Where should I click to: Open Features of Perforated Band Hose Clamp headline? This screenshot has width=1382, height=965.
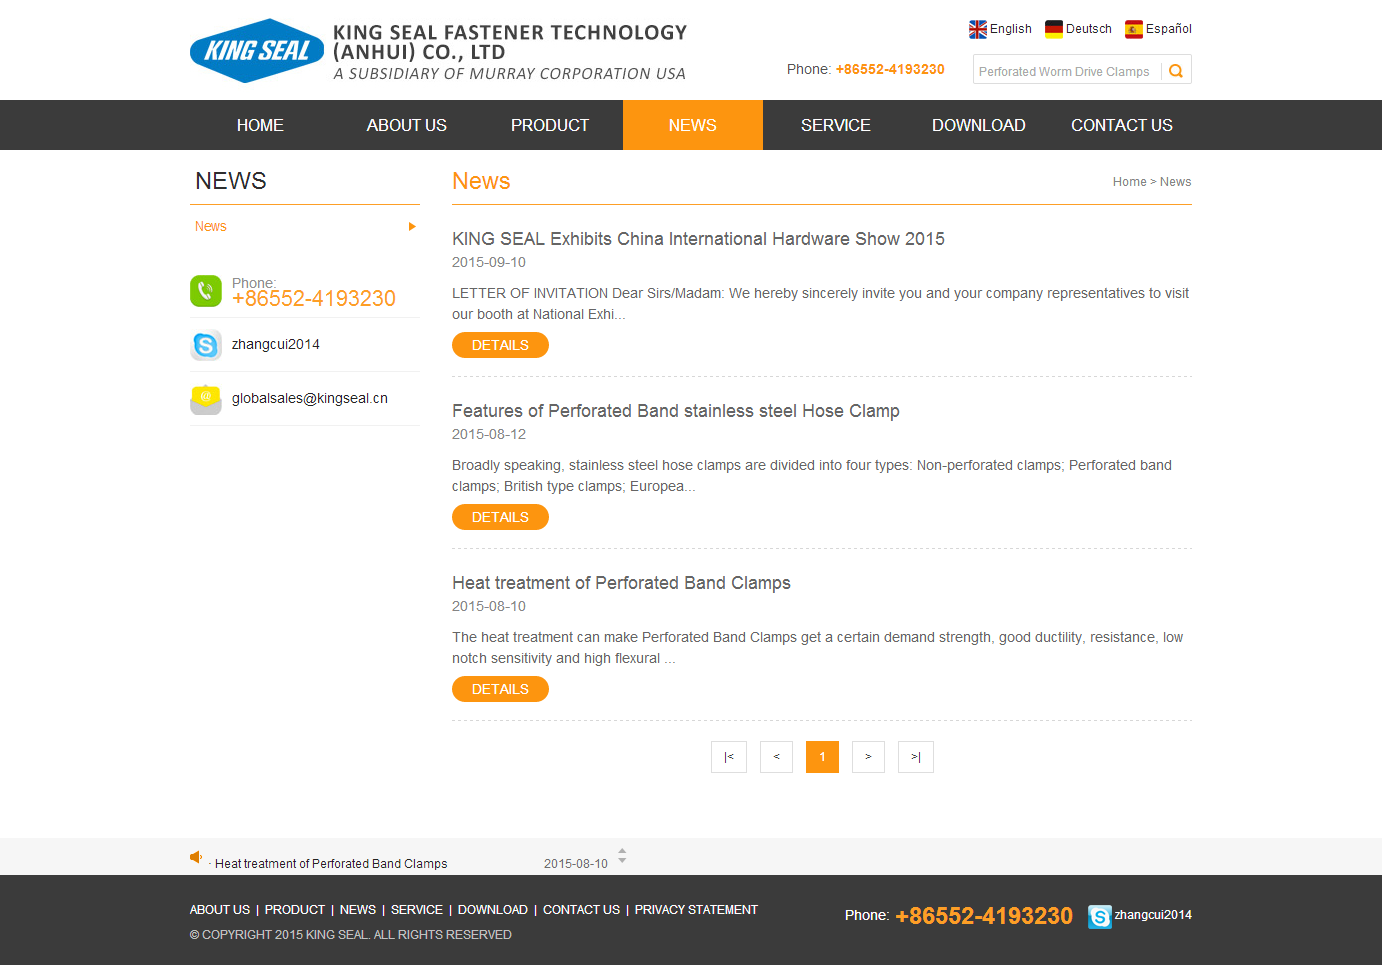point(676,411)
